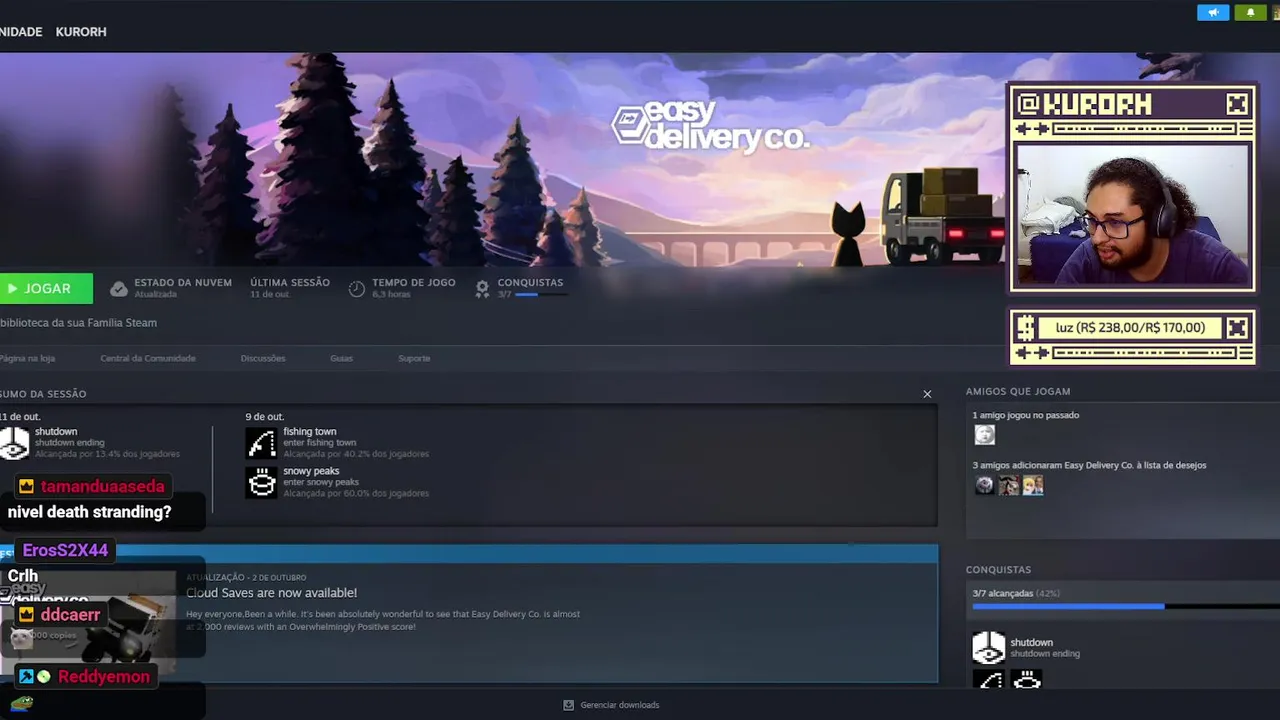Click the @KURORH overlay title
The width and height of the screenshot is (1280, 720).
click(1086, 104)
